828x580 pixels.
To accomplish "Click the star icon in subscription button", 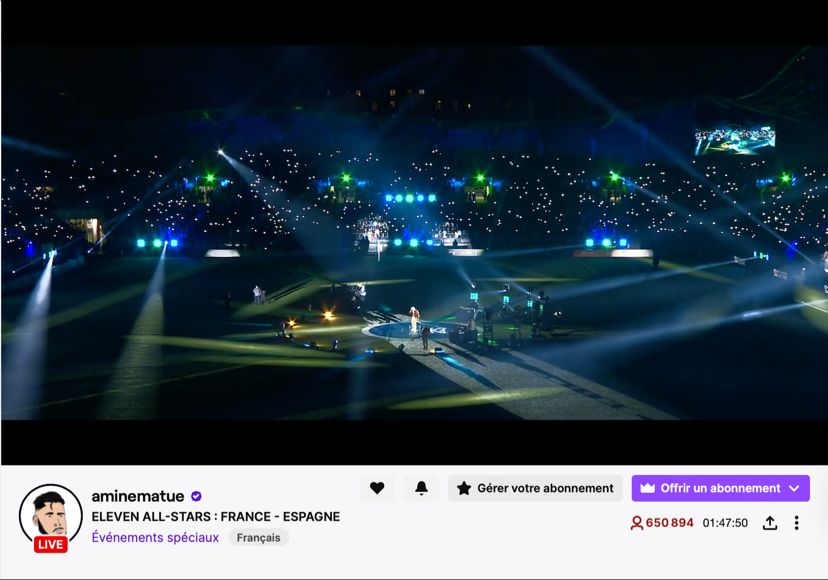I will pos(464,488).
